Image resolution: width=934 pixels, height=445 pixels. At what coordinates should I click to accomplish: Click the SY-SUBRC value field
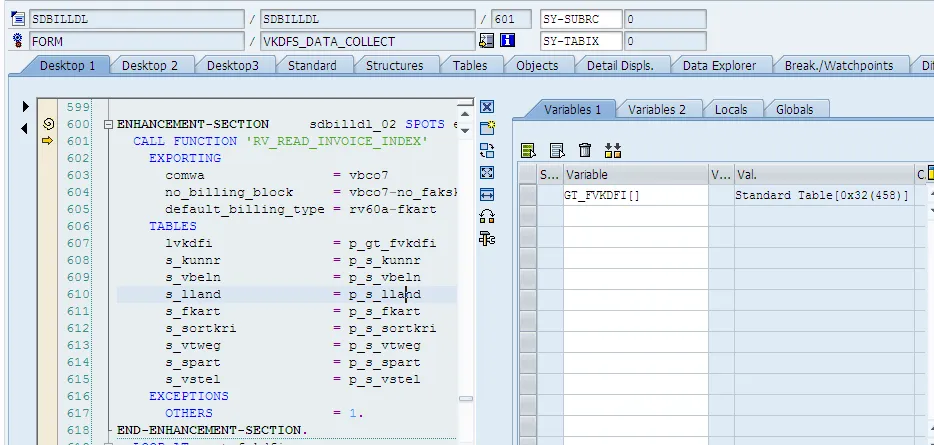pyautogui.click(x=665, y=19)
